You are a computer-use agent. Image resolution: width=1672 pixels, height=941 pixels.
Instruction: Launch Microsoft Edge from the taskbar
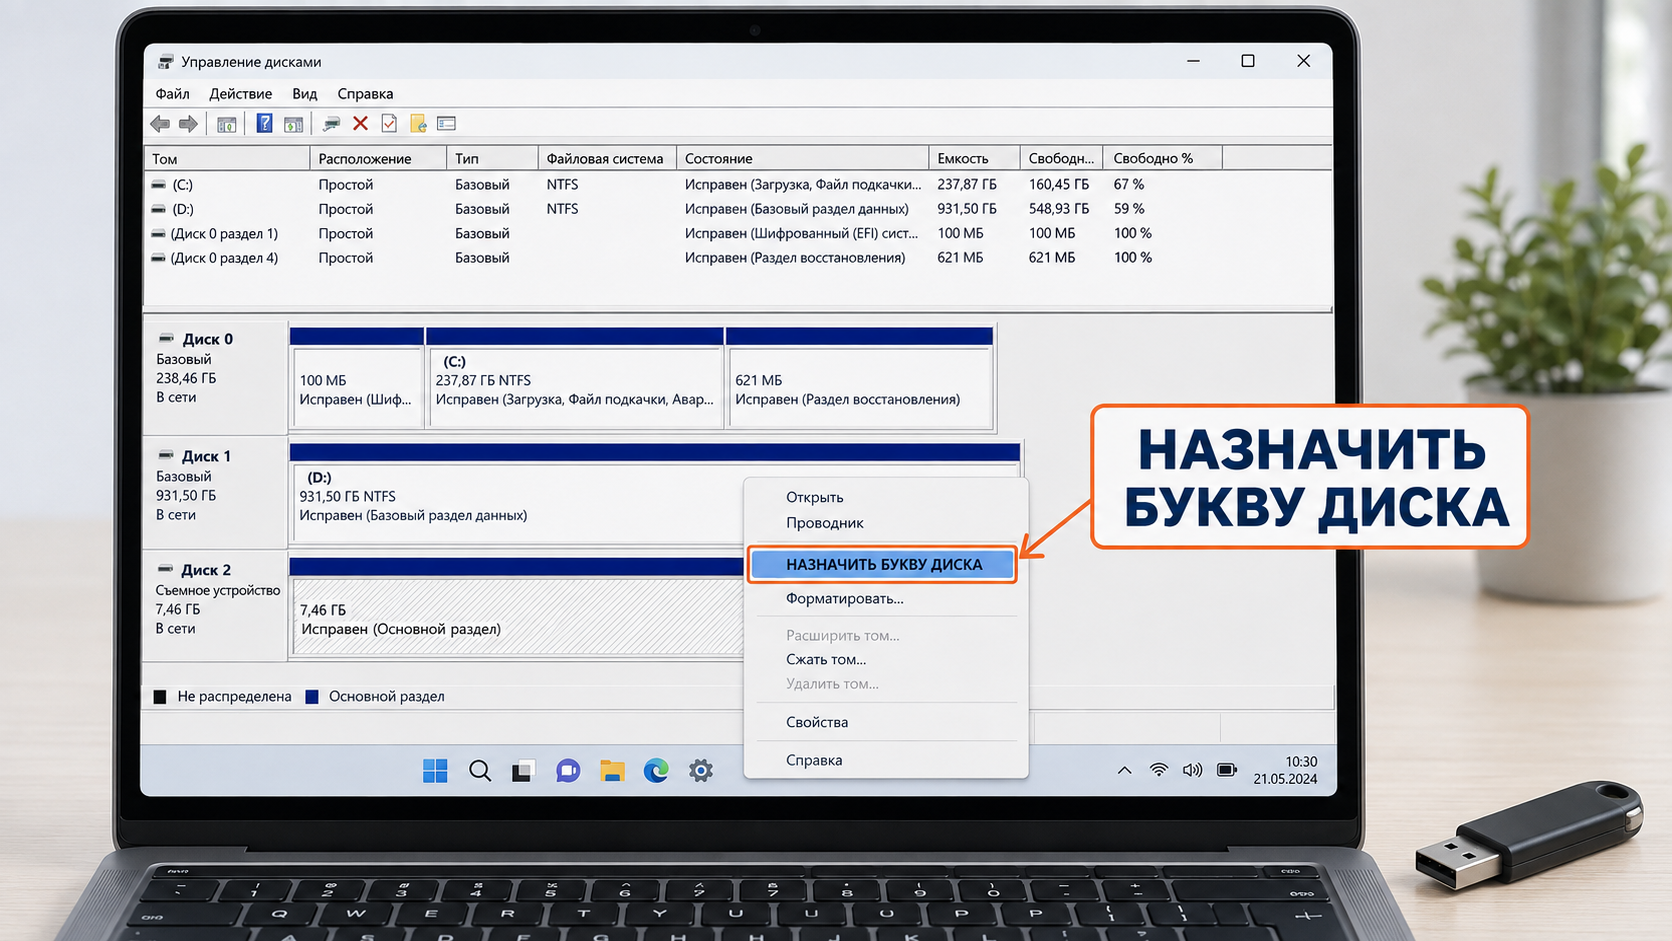[656, 770]
